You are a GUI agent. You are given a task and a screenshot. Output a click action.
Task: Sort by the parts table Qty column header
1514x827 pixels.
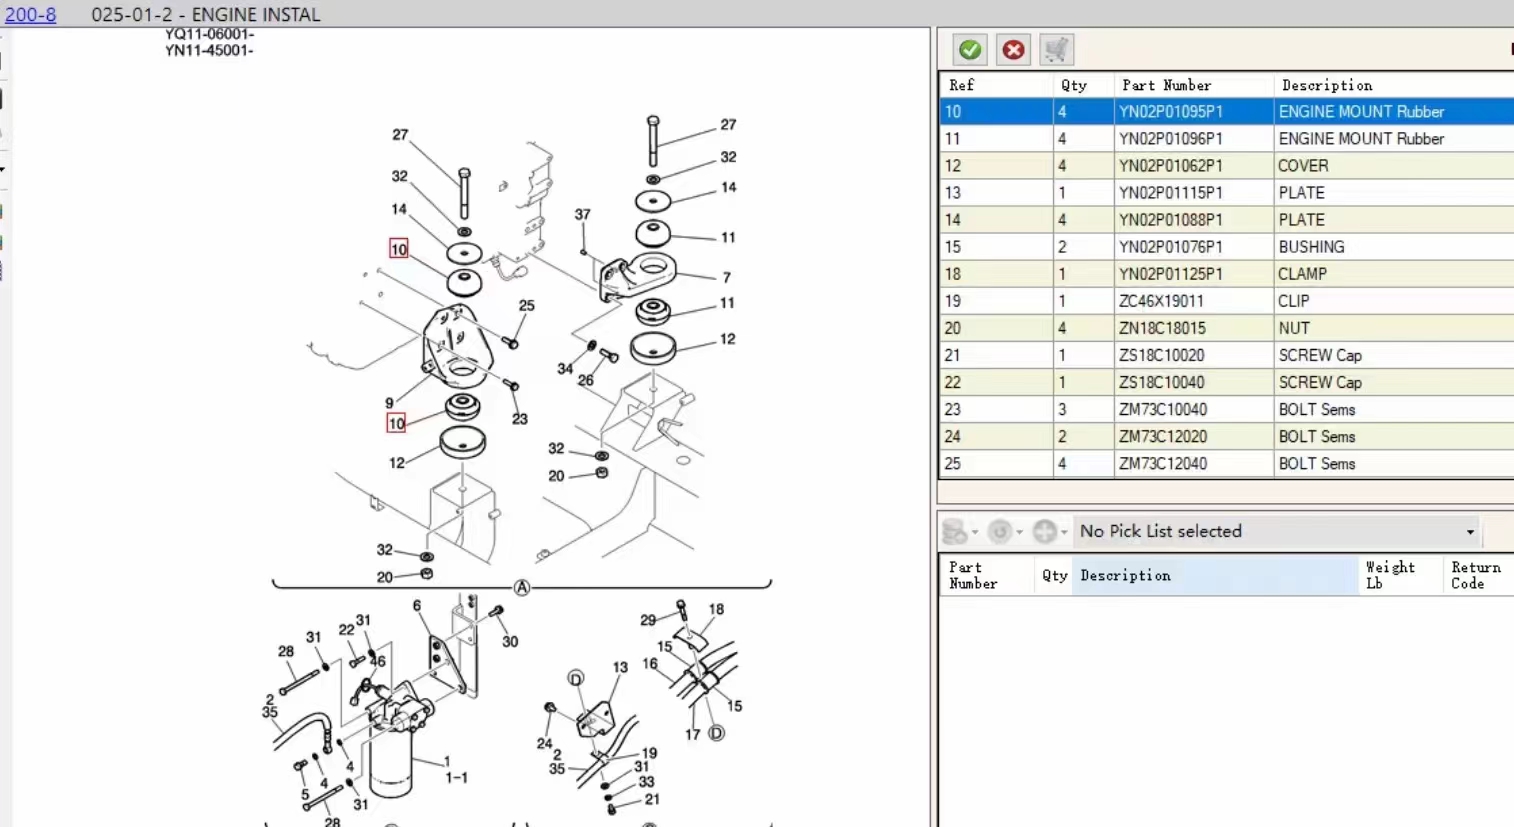click(x=1083, y=85)
